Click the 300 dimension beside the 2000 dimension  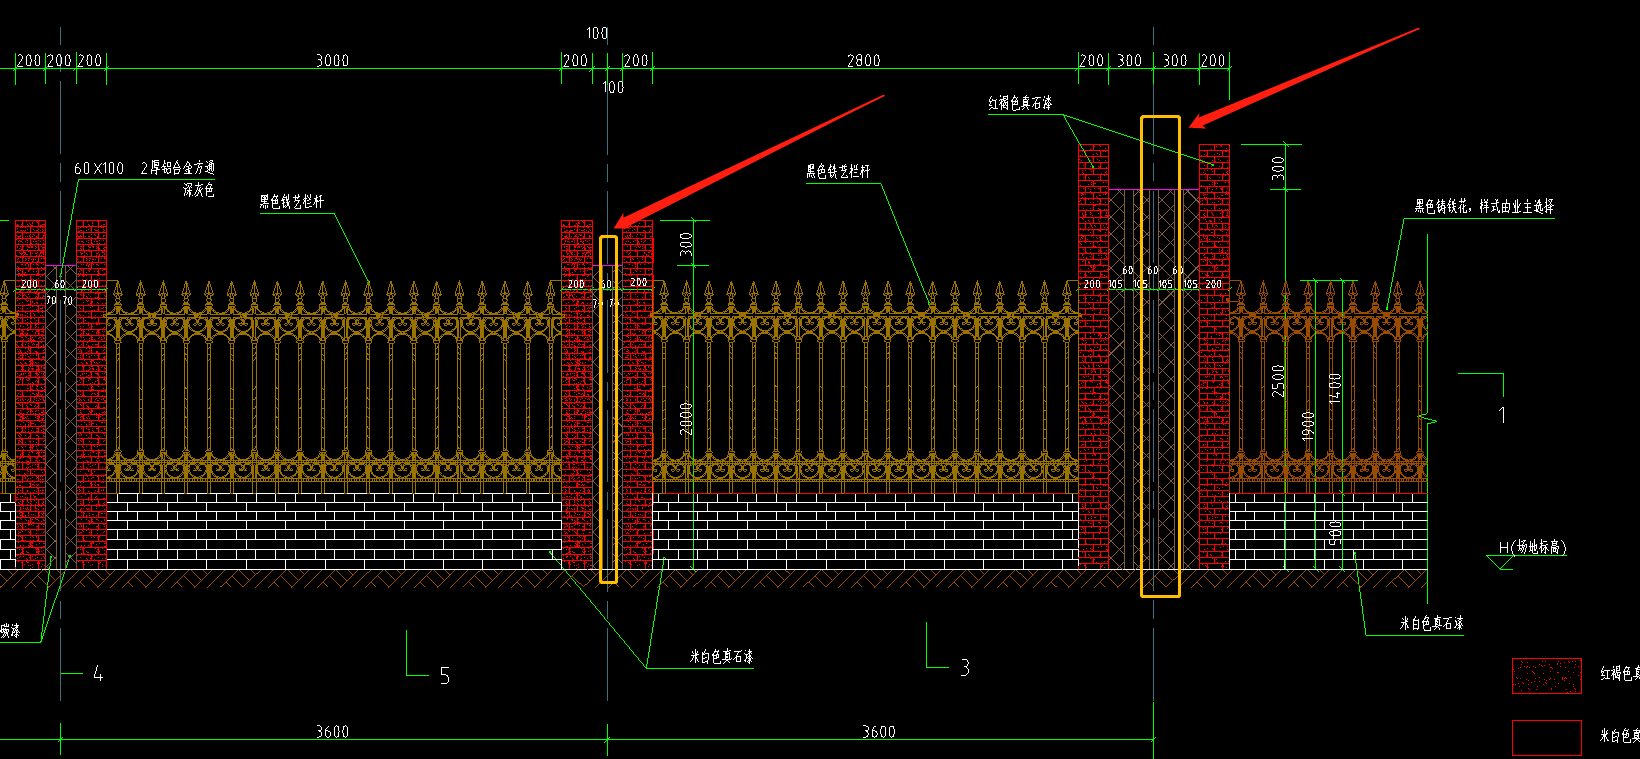[686, 244]
